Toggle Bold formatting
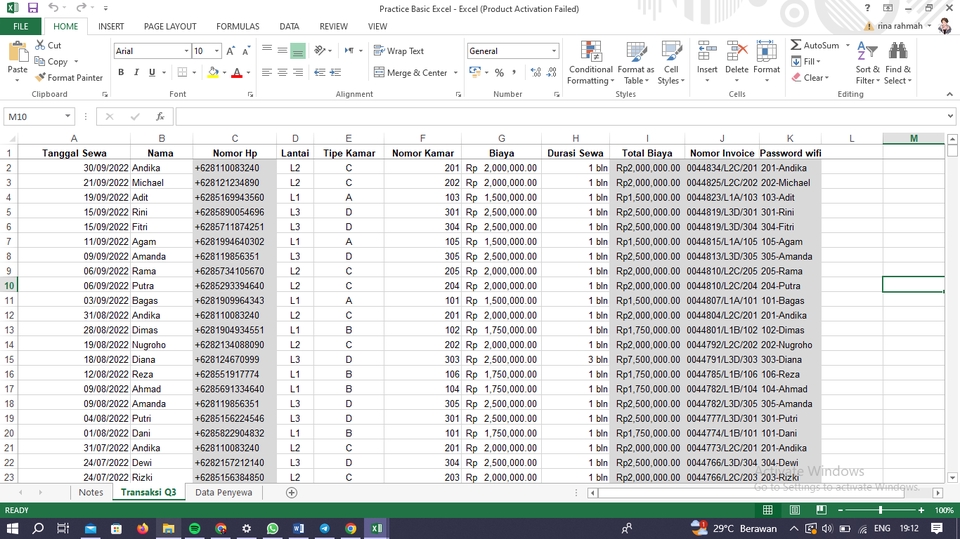 click(121, 72)
